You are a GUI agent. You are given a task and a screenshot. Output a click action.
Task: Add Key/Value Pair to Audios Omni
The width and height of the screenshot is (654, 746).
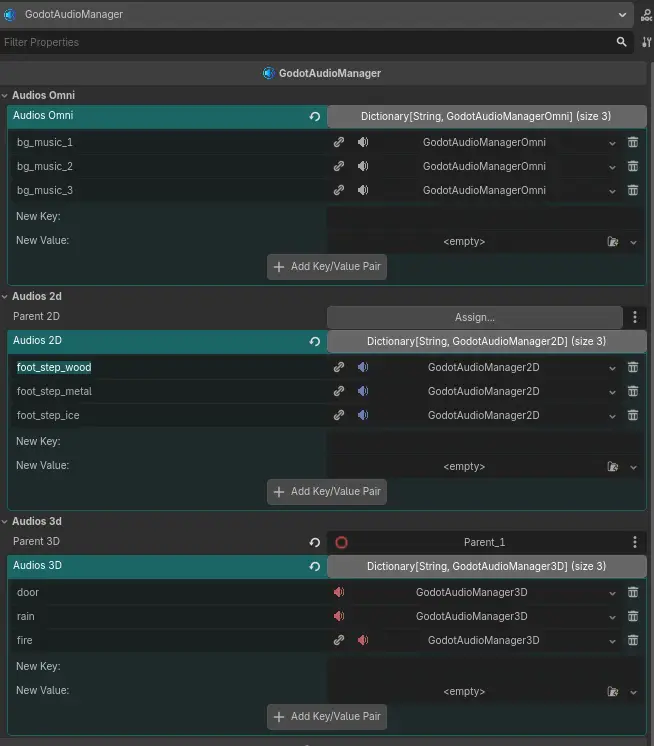point(327,266)
